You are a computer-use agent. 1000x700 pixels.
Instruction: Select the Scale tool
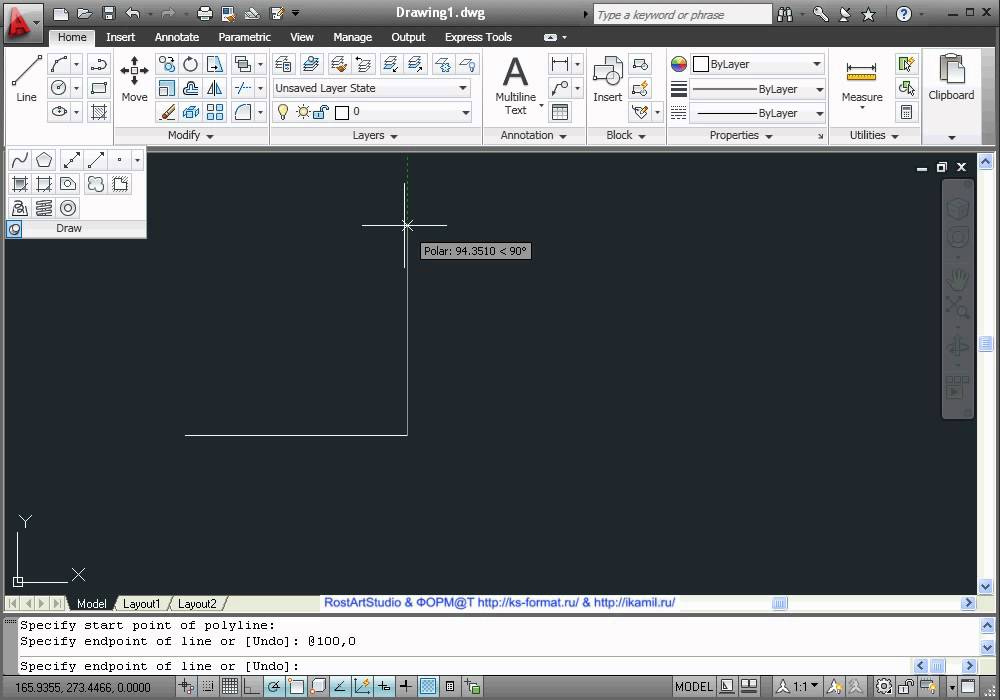167,88
